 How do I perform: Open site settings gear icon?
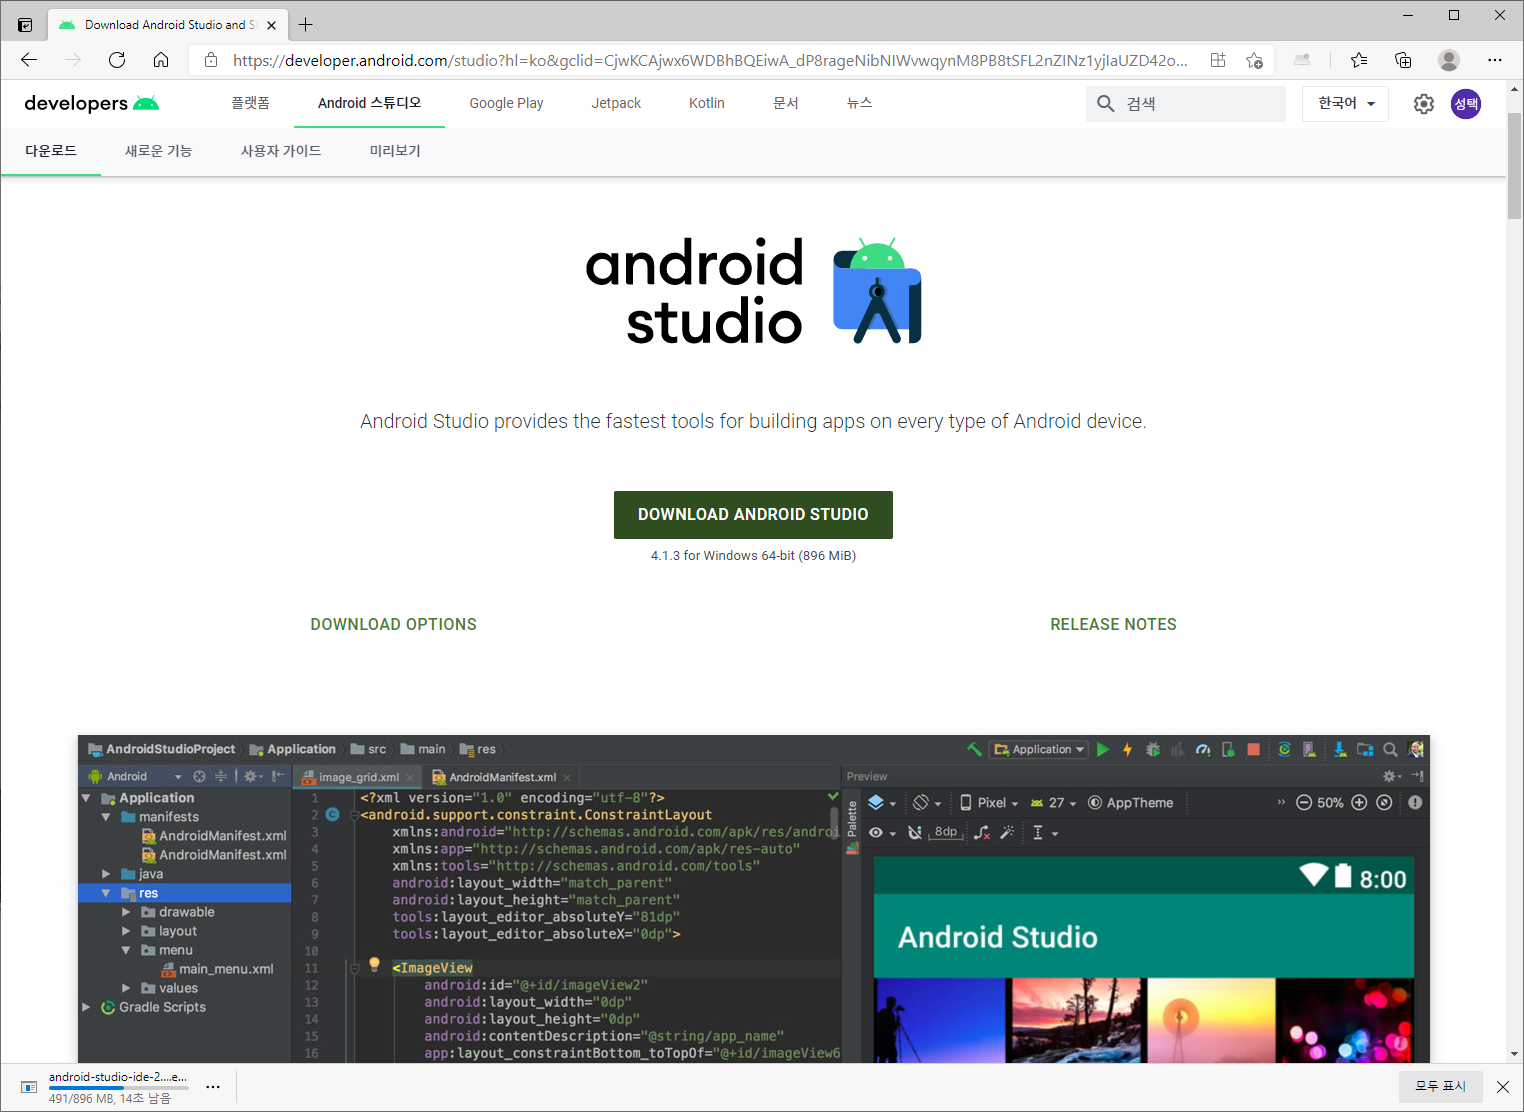point(1424,104)
